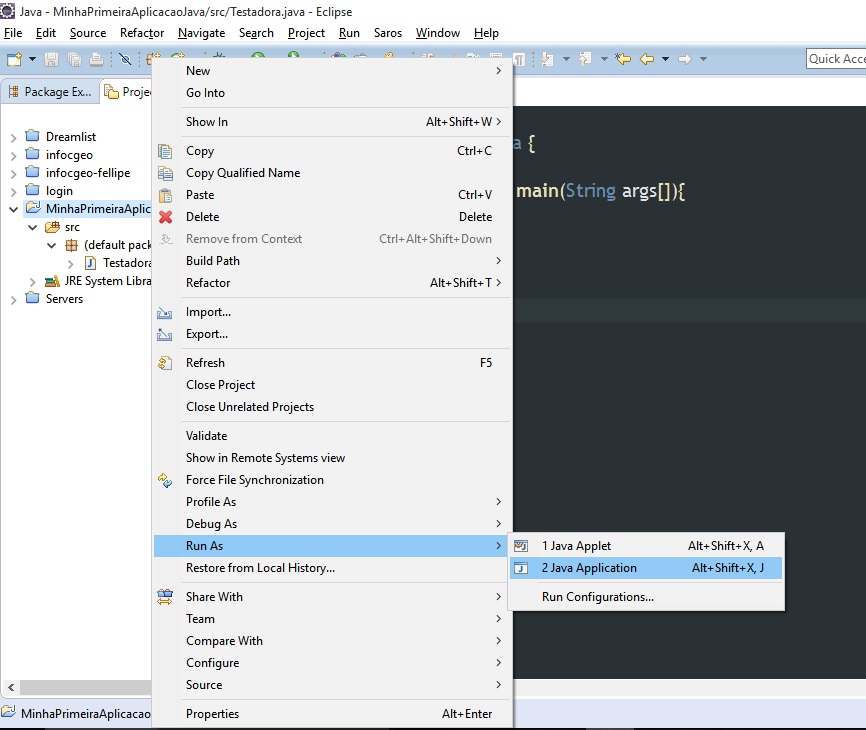Screen dimensions: 866x730
Task: Open the Navigate menu
Action: coord(202,33)
